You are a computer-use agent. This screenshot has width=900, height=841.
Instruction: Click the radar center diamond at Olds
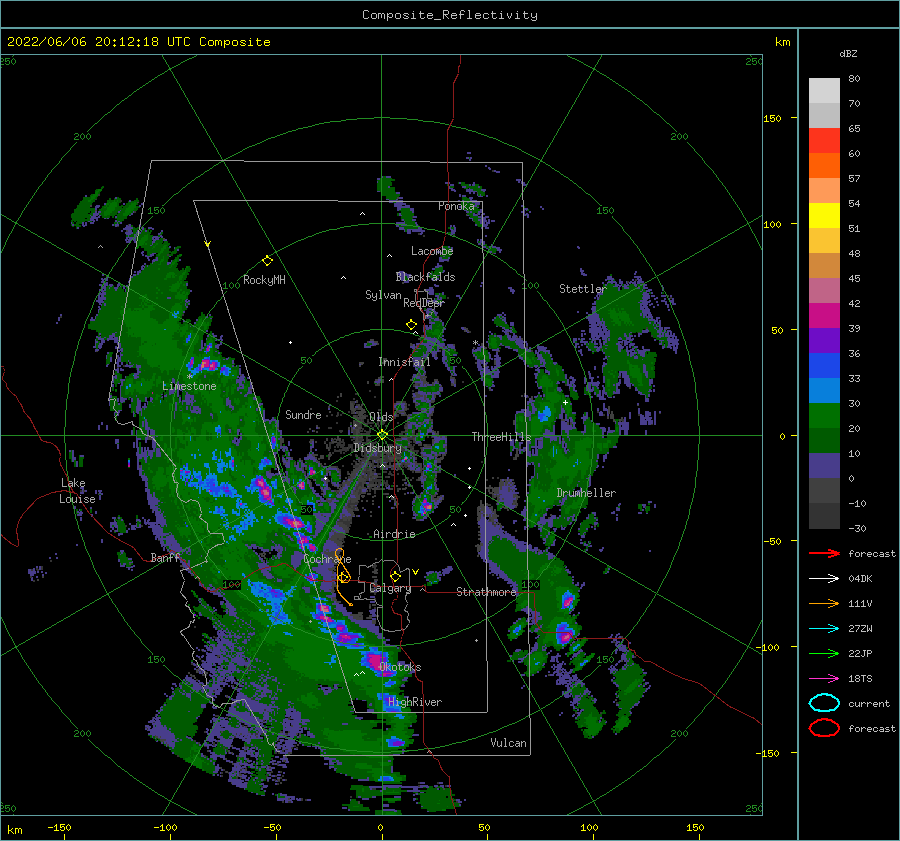point(382,435)
